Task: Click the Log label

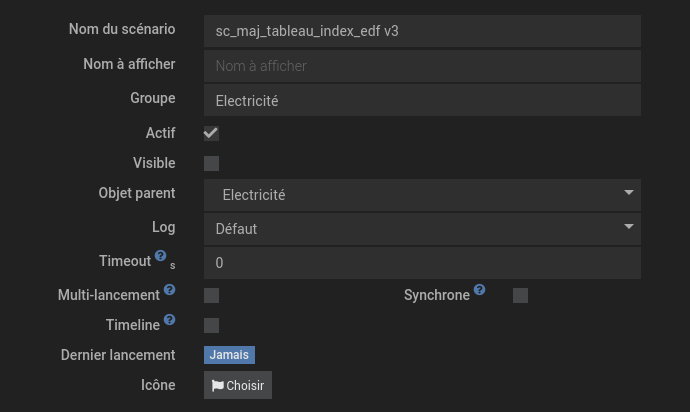Action: tap(164, 227)
